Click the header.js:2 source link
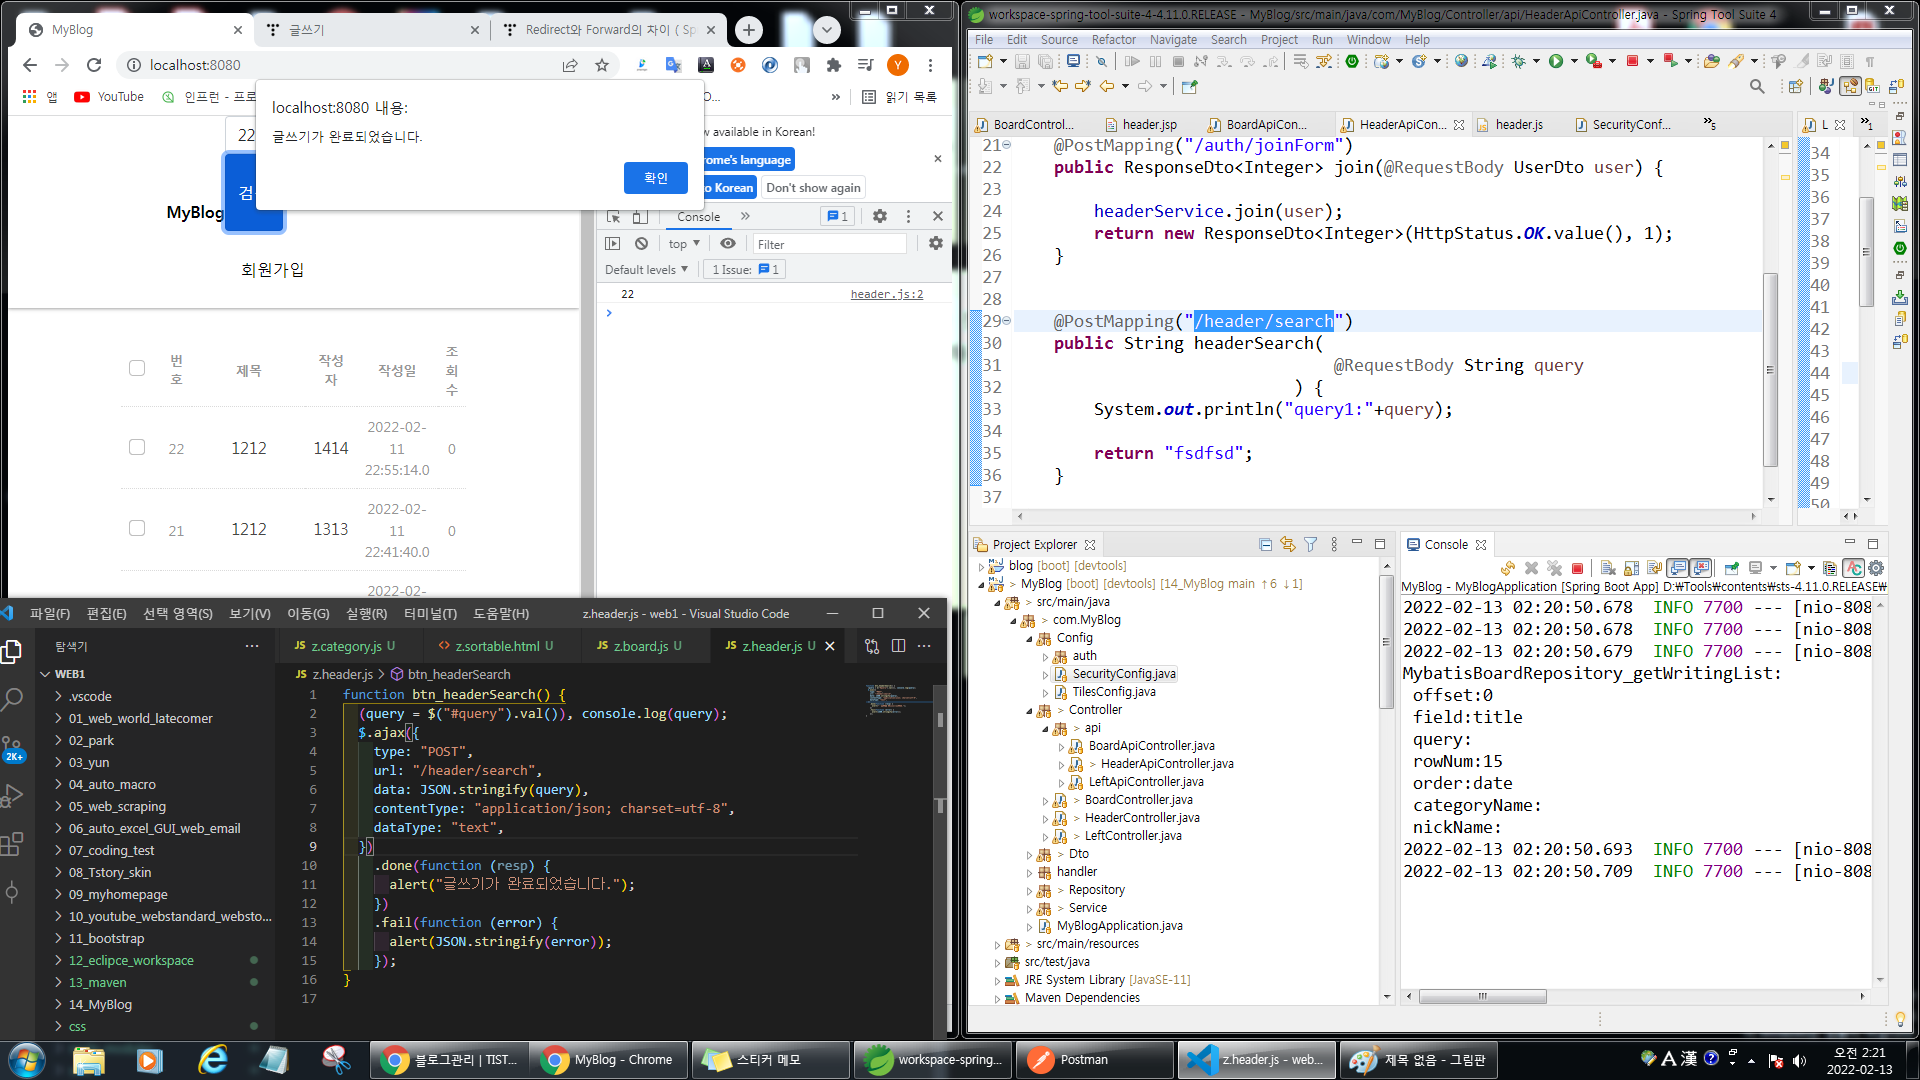Screen dimensions: 1920x1080 (886, 294)
